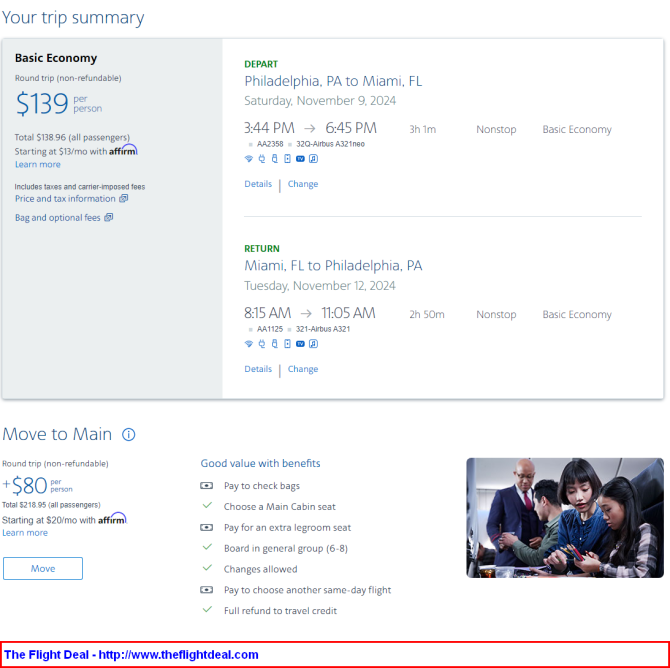Open Details for the Philadelphia to Miami flight
The image size is (670, 668).
point(258,184)
